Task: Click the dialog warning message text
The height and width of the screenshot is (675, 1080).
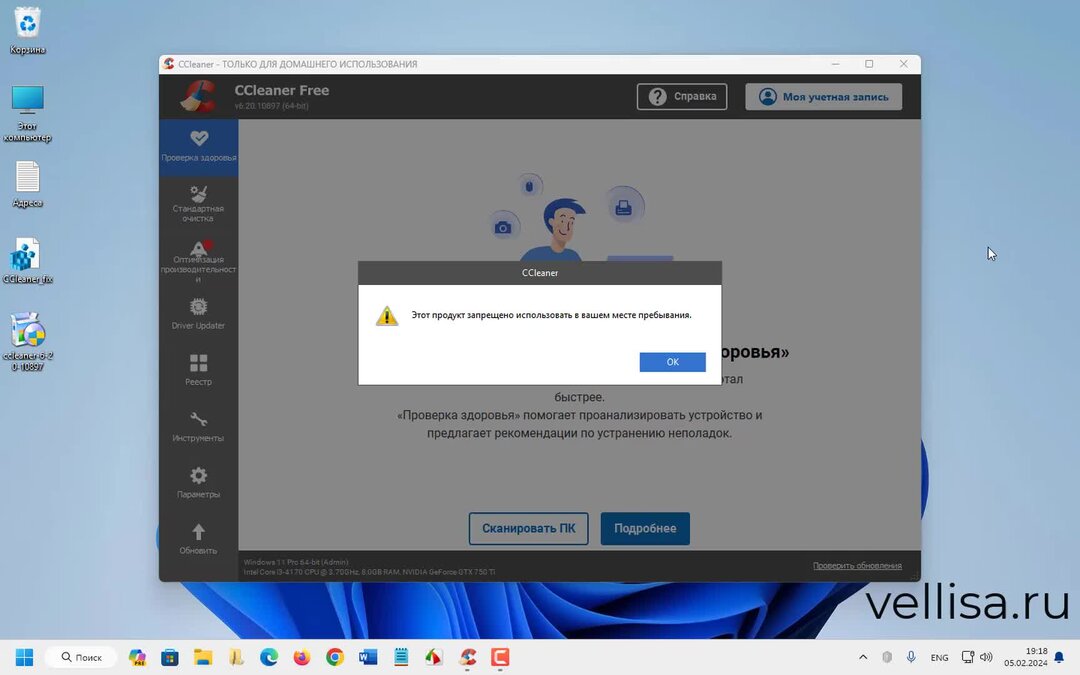Action: [x=551, y=315]
